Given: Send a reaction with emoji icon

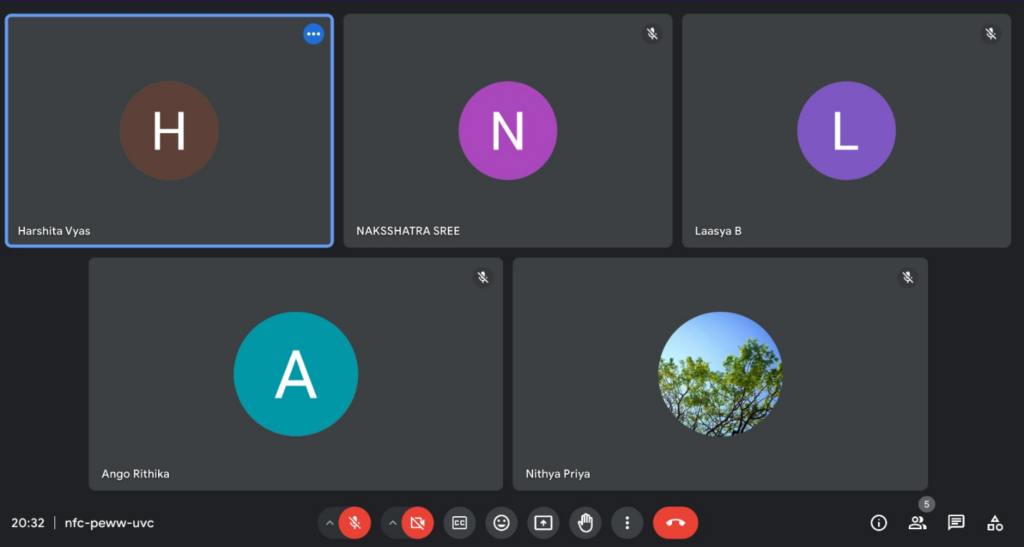Looking at the screenshot, I should point(501,522).
